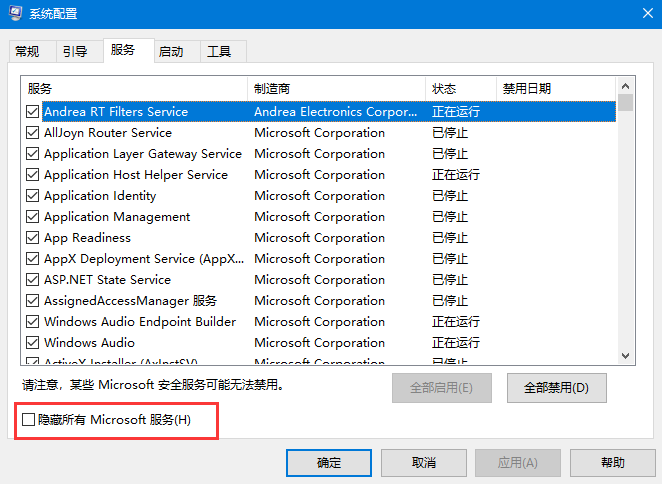Toggle the App Readiness service checkbox
662x484 pixels.
pyautogui.click(x=33, y=238)
